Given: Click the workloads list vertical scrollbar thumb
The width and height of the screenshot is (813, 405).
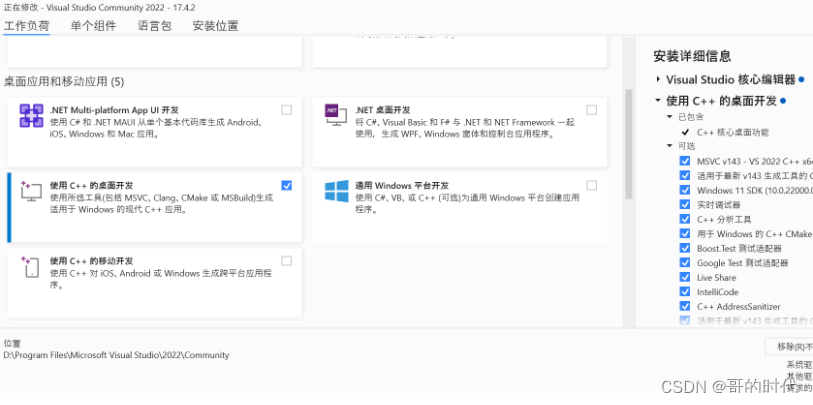Looking at the screenshot, I should (628, 144).
